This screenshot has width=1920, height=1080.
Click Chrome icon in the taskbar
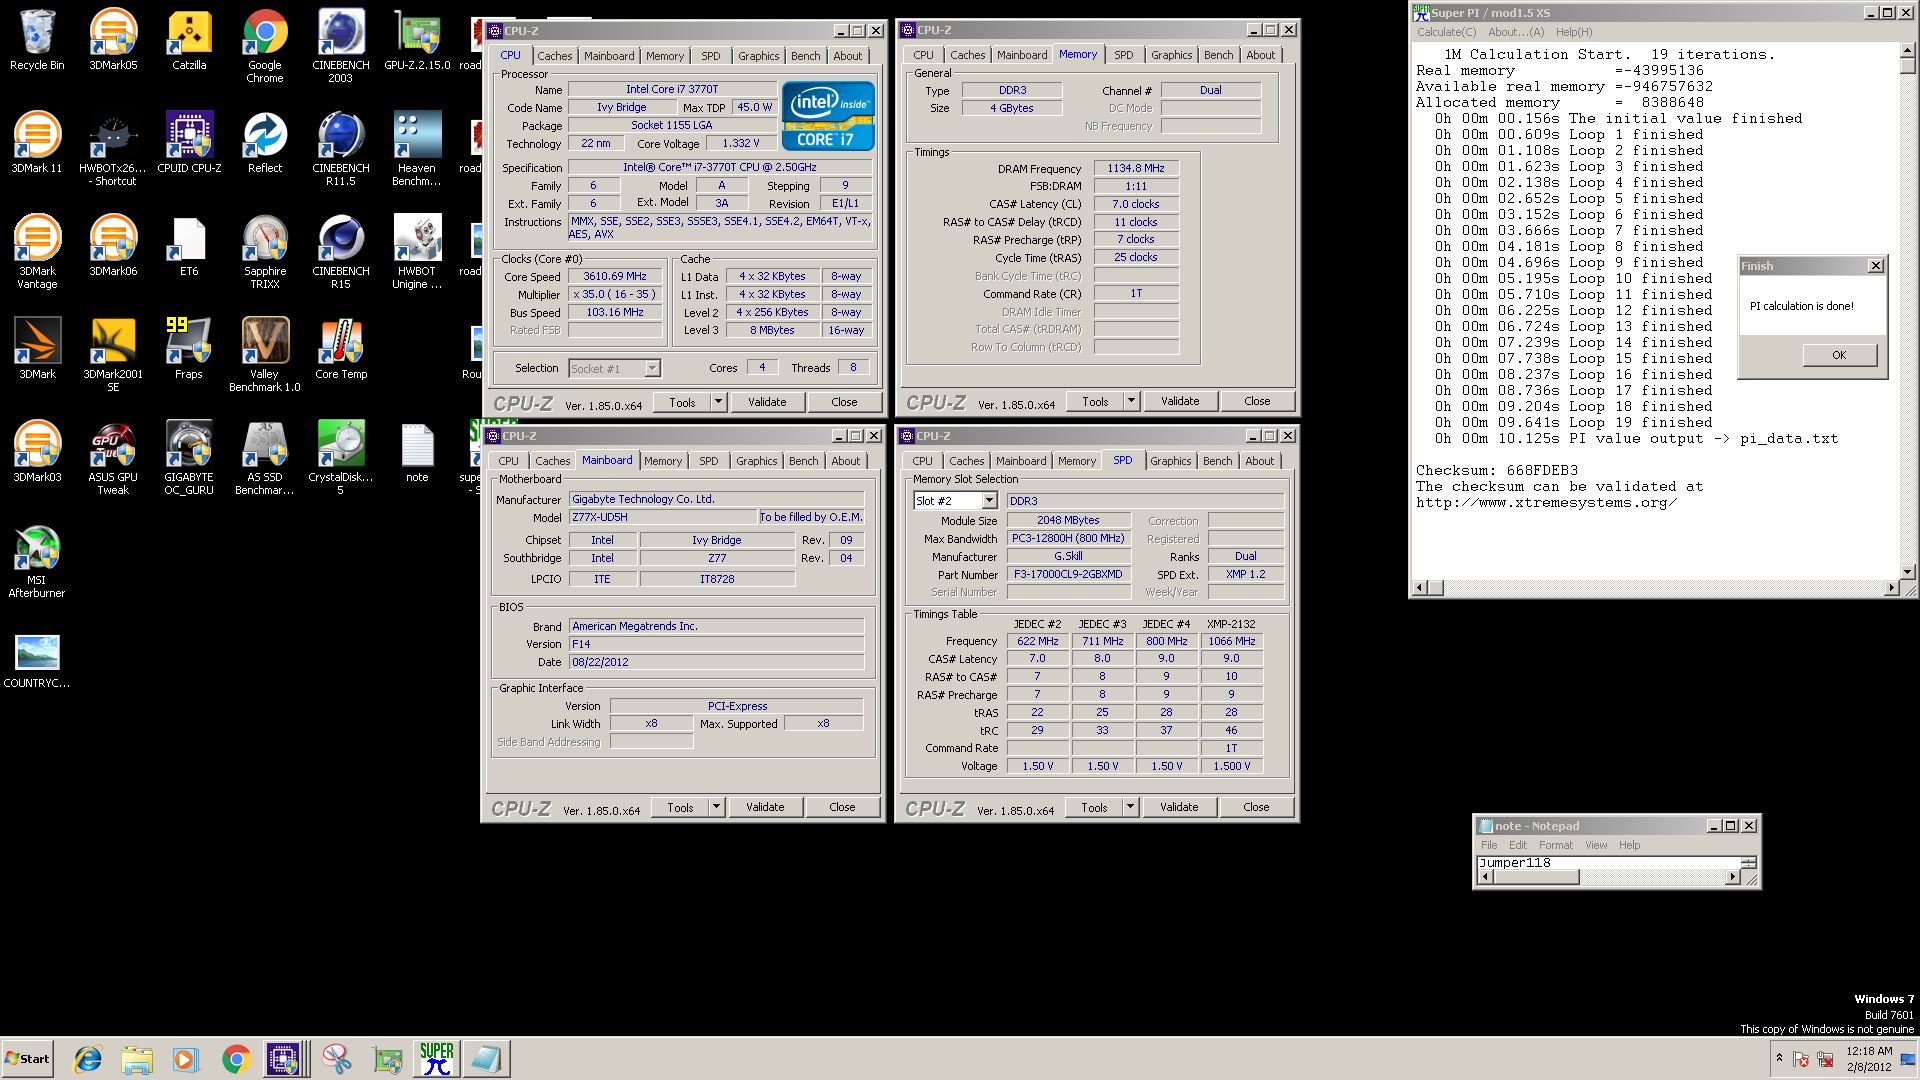coord(236,1059)
